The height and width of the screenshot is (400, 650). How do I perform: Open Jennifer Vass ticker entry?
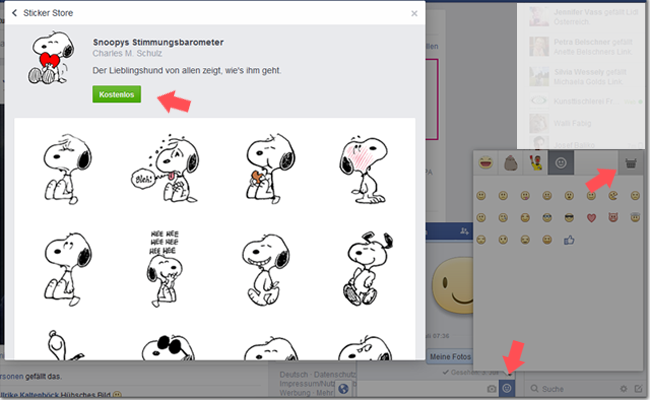tap(585, 17)
